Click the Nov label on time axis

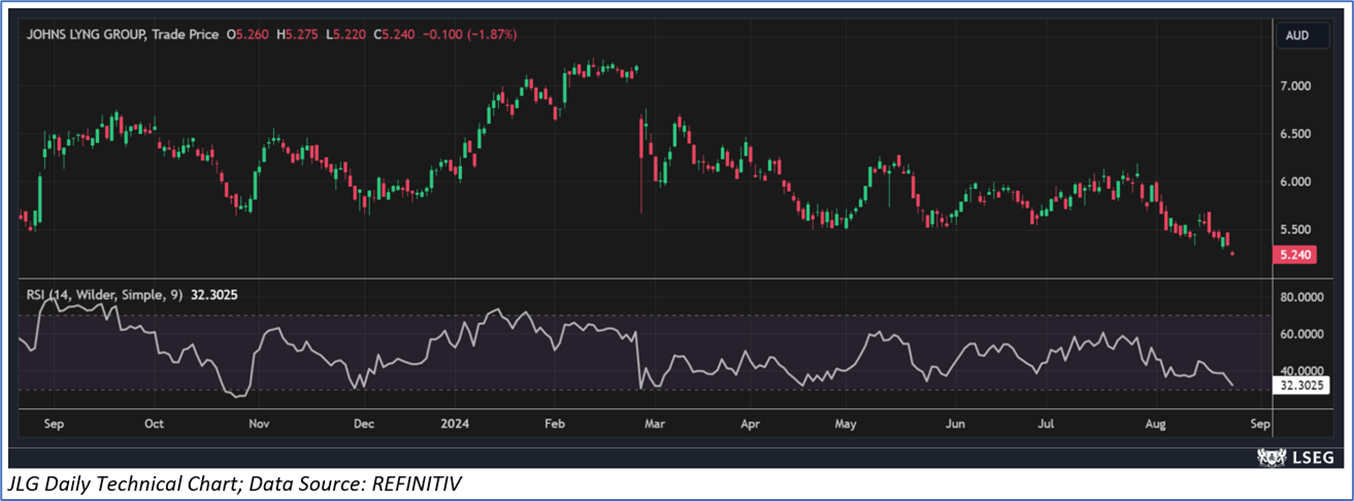[259, 424]
